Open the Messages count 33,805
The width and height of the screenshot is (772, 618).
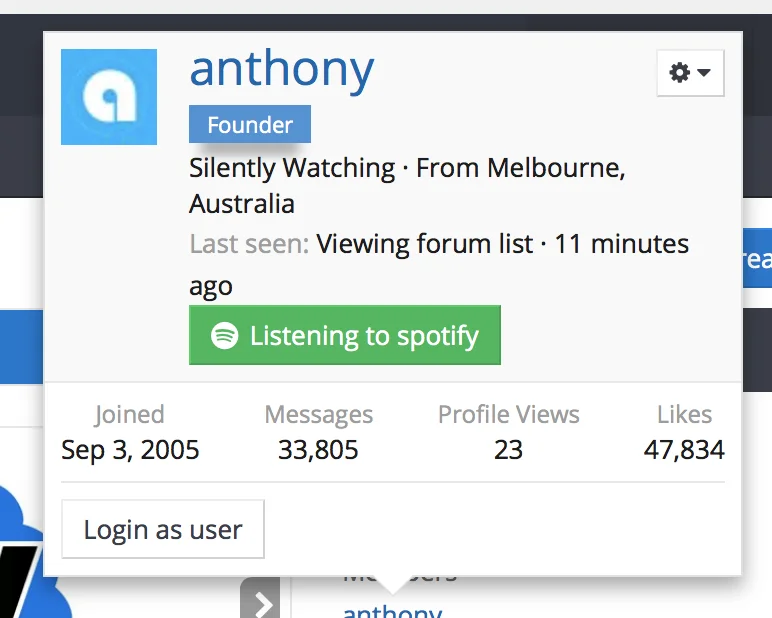(x=318, y=450)
